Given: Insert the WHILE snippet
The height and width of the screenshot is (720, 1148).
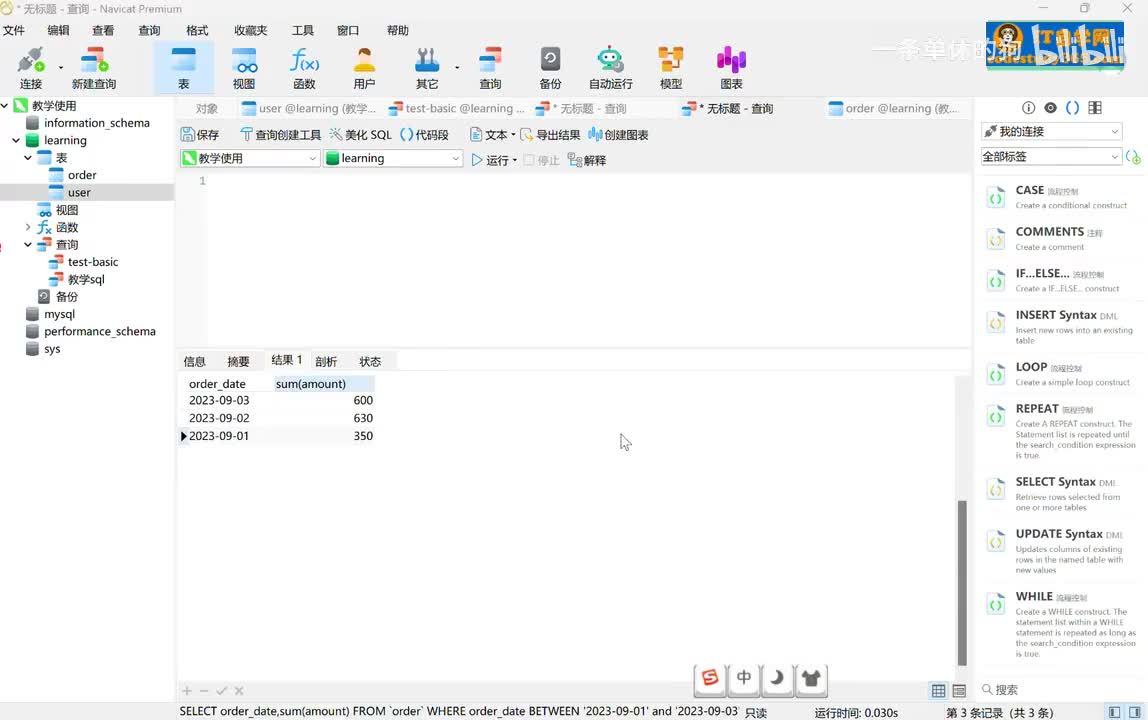Looking at the screenshot, I should click(x=1059, y=624).
